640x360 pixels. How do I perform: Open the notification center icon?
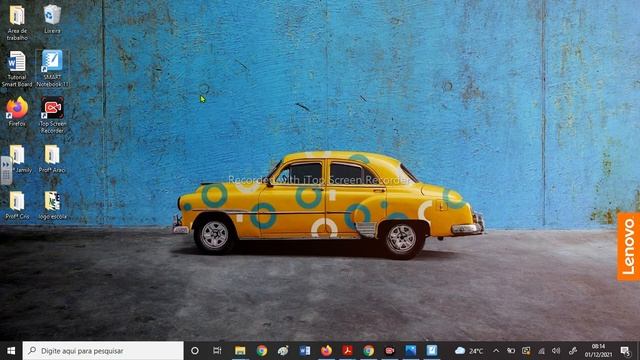point(625,351)
